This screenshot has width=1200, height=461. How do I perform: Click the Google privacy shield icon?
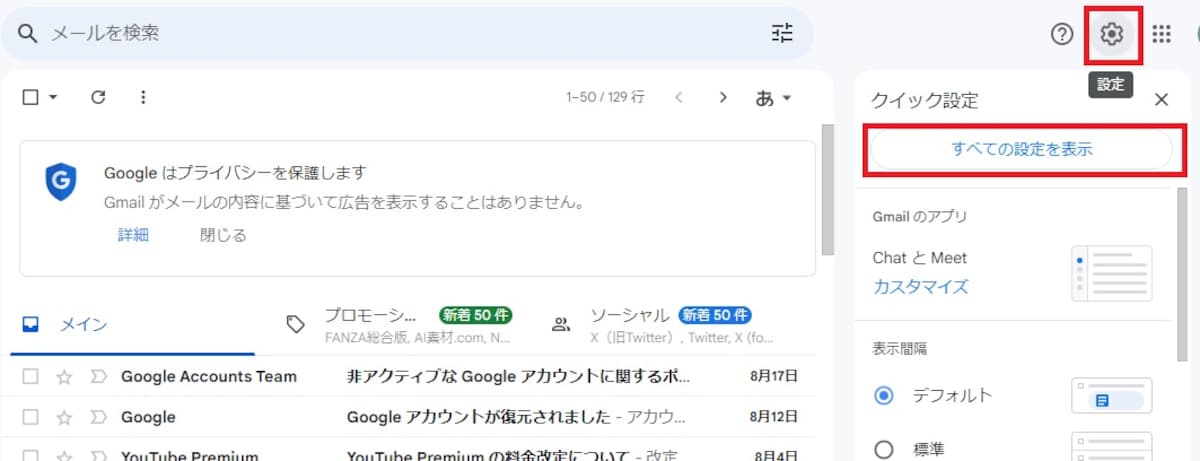[61, 182]
